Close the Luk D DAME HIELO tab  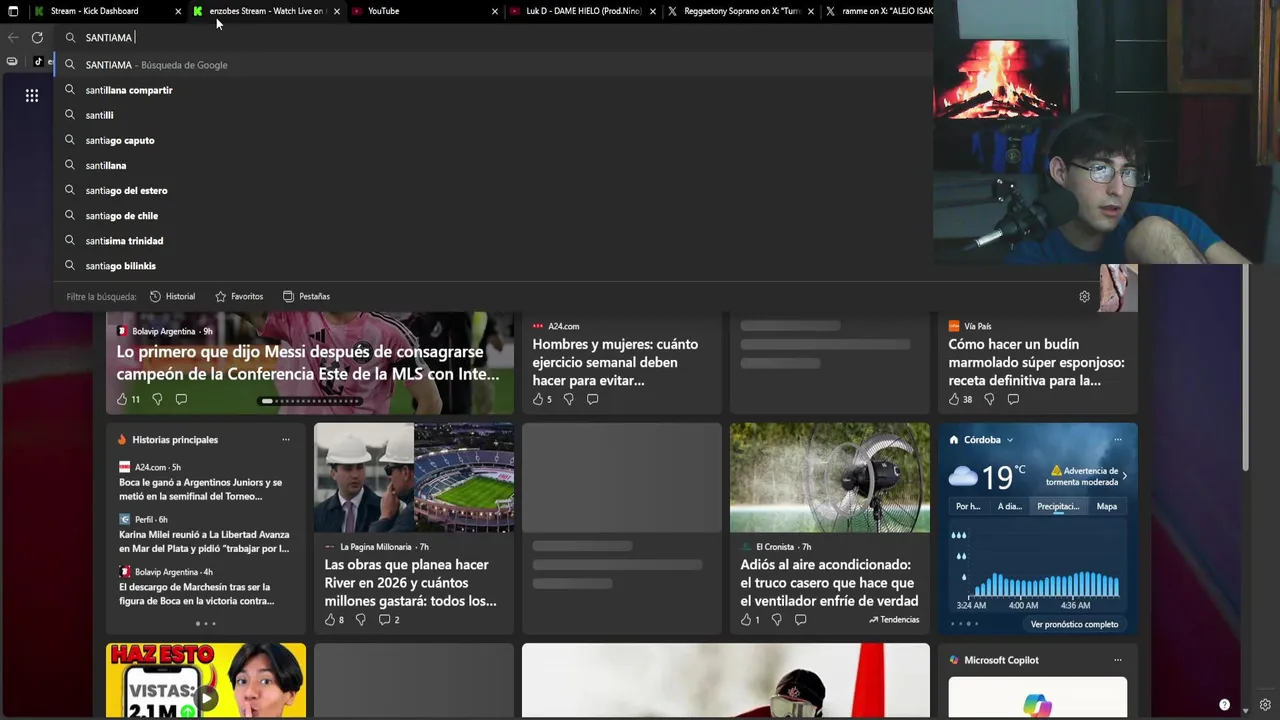click(652, 11)
